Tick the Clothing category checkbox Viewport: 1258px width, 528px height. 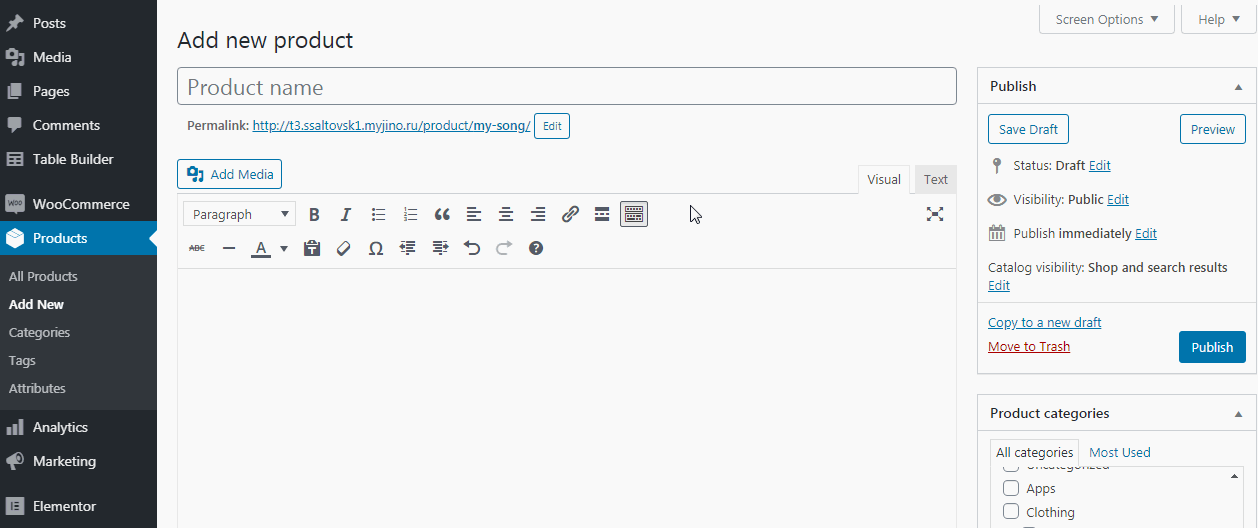pos(1011,512)
